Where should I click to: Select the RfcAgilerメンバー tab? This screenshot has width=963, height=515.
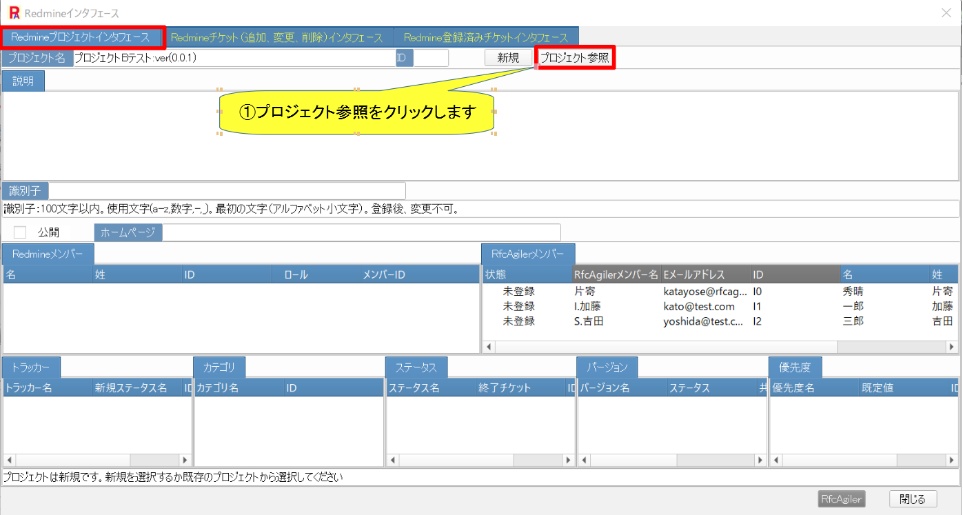pos(528,254)
